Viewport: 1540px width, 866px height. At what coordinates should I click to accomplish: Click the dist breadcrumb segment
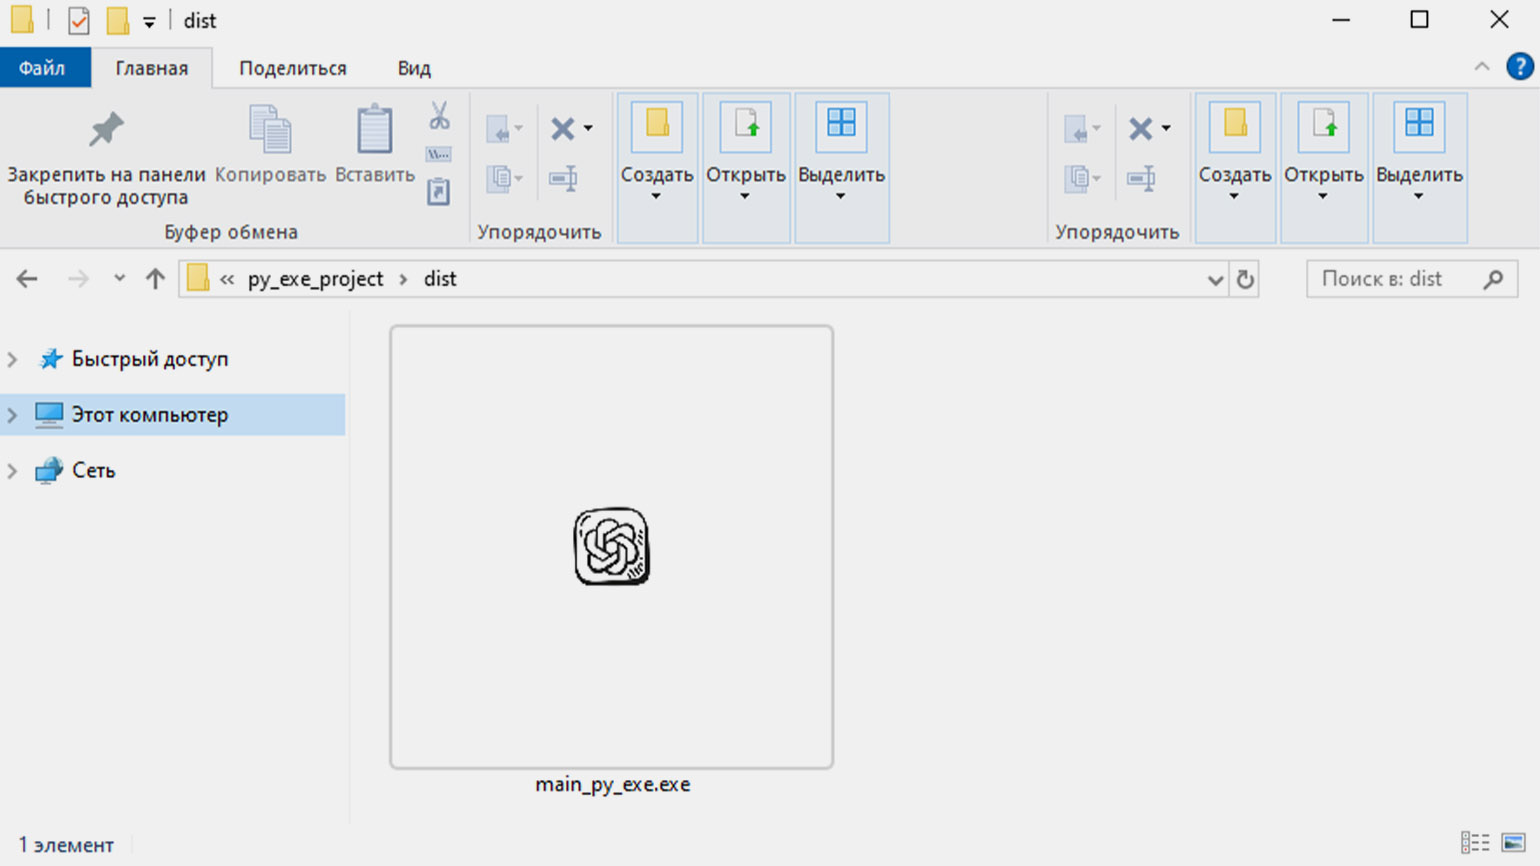point(440,279)
